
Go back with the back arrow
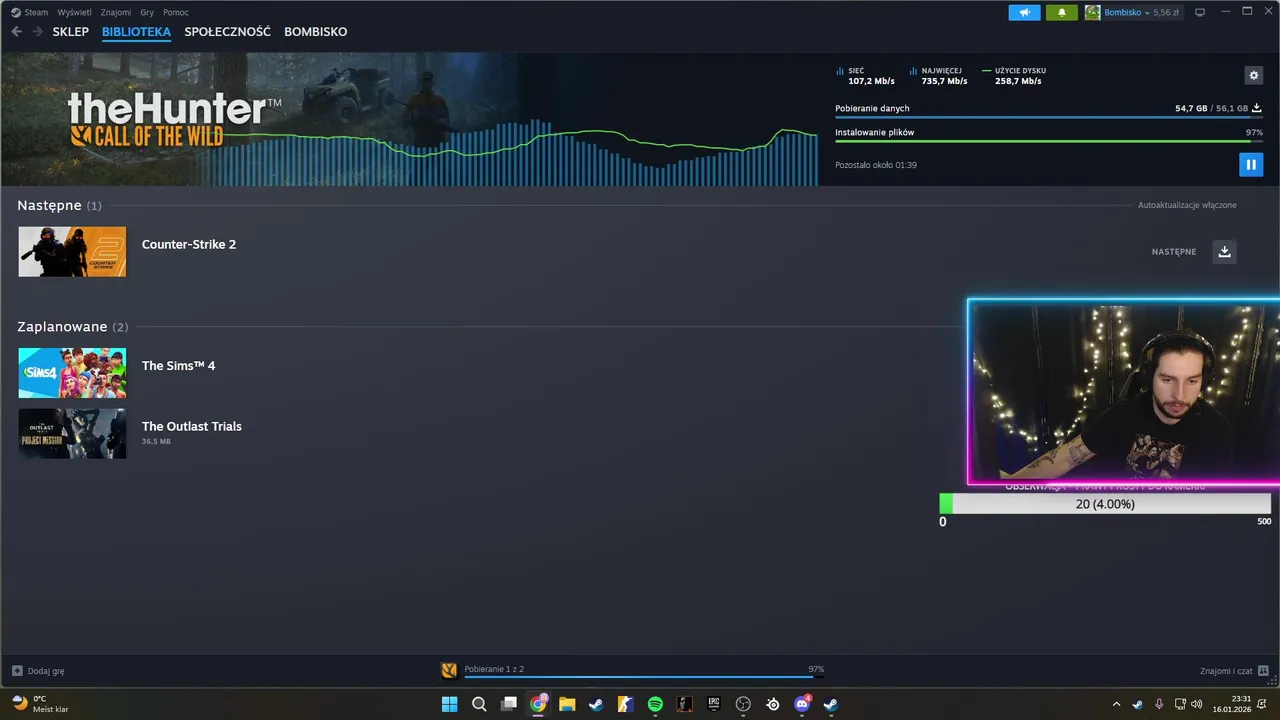click(x=16, y=32)
